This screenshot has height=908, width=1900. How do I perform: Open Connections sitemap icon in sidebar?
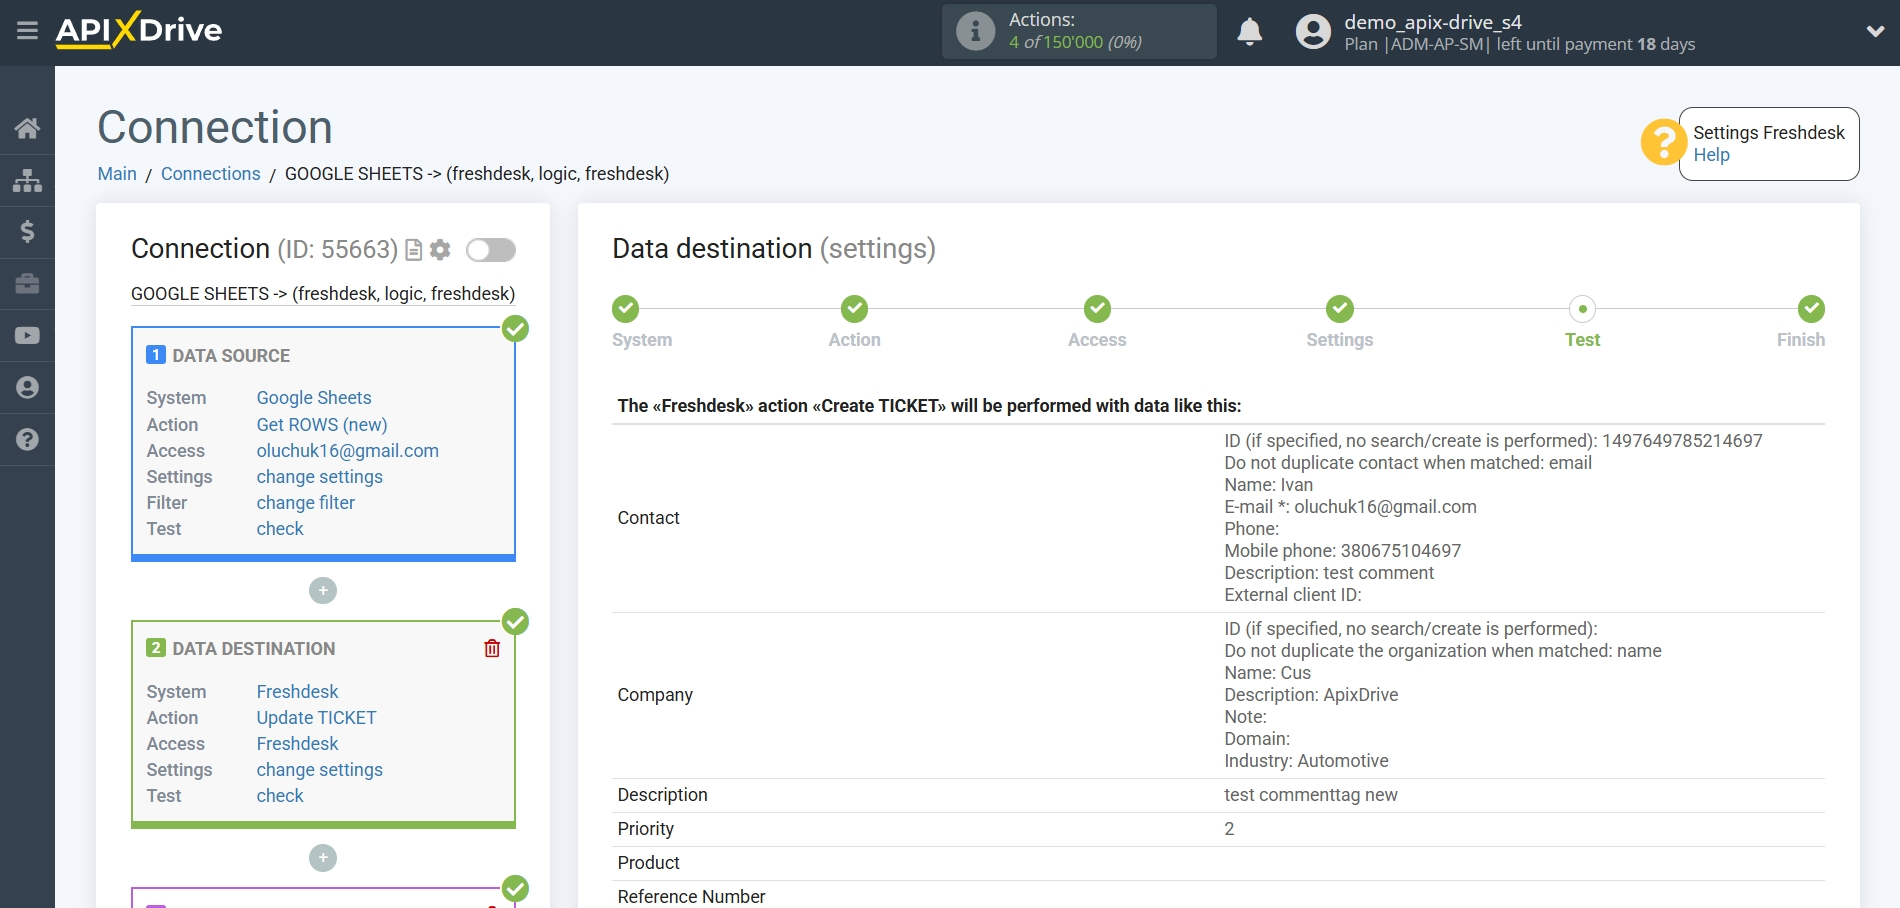pyautogui.click(x=27, y=180)
